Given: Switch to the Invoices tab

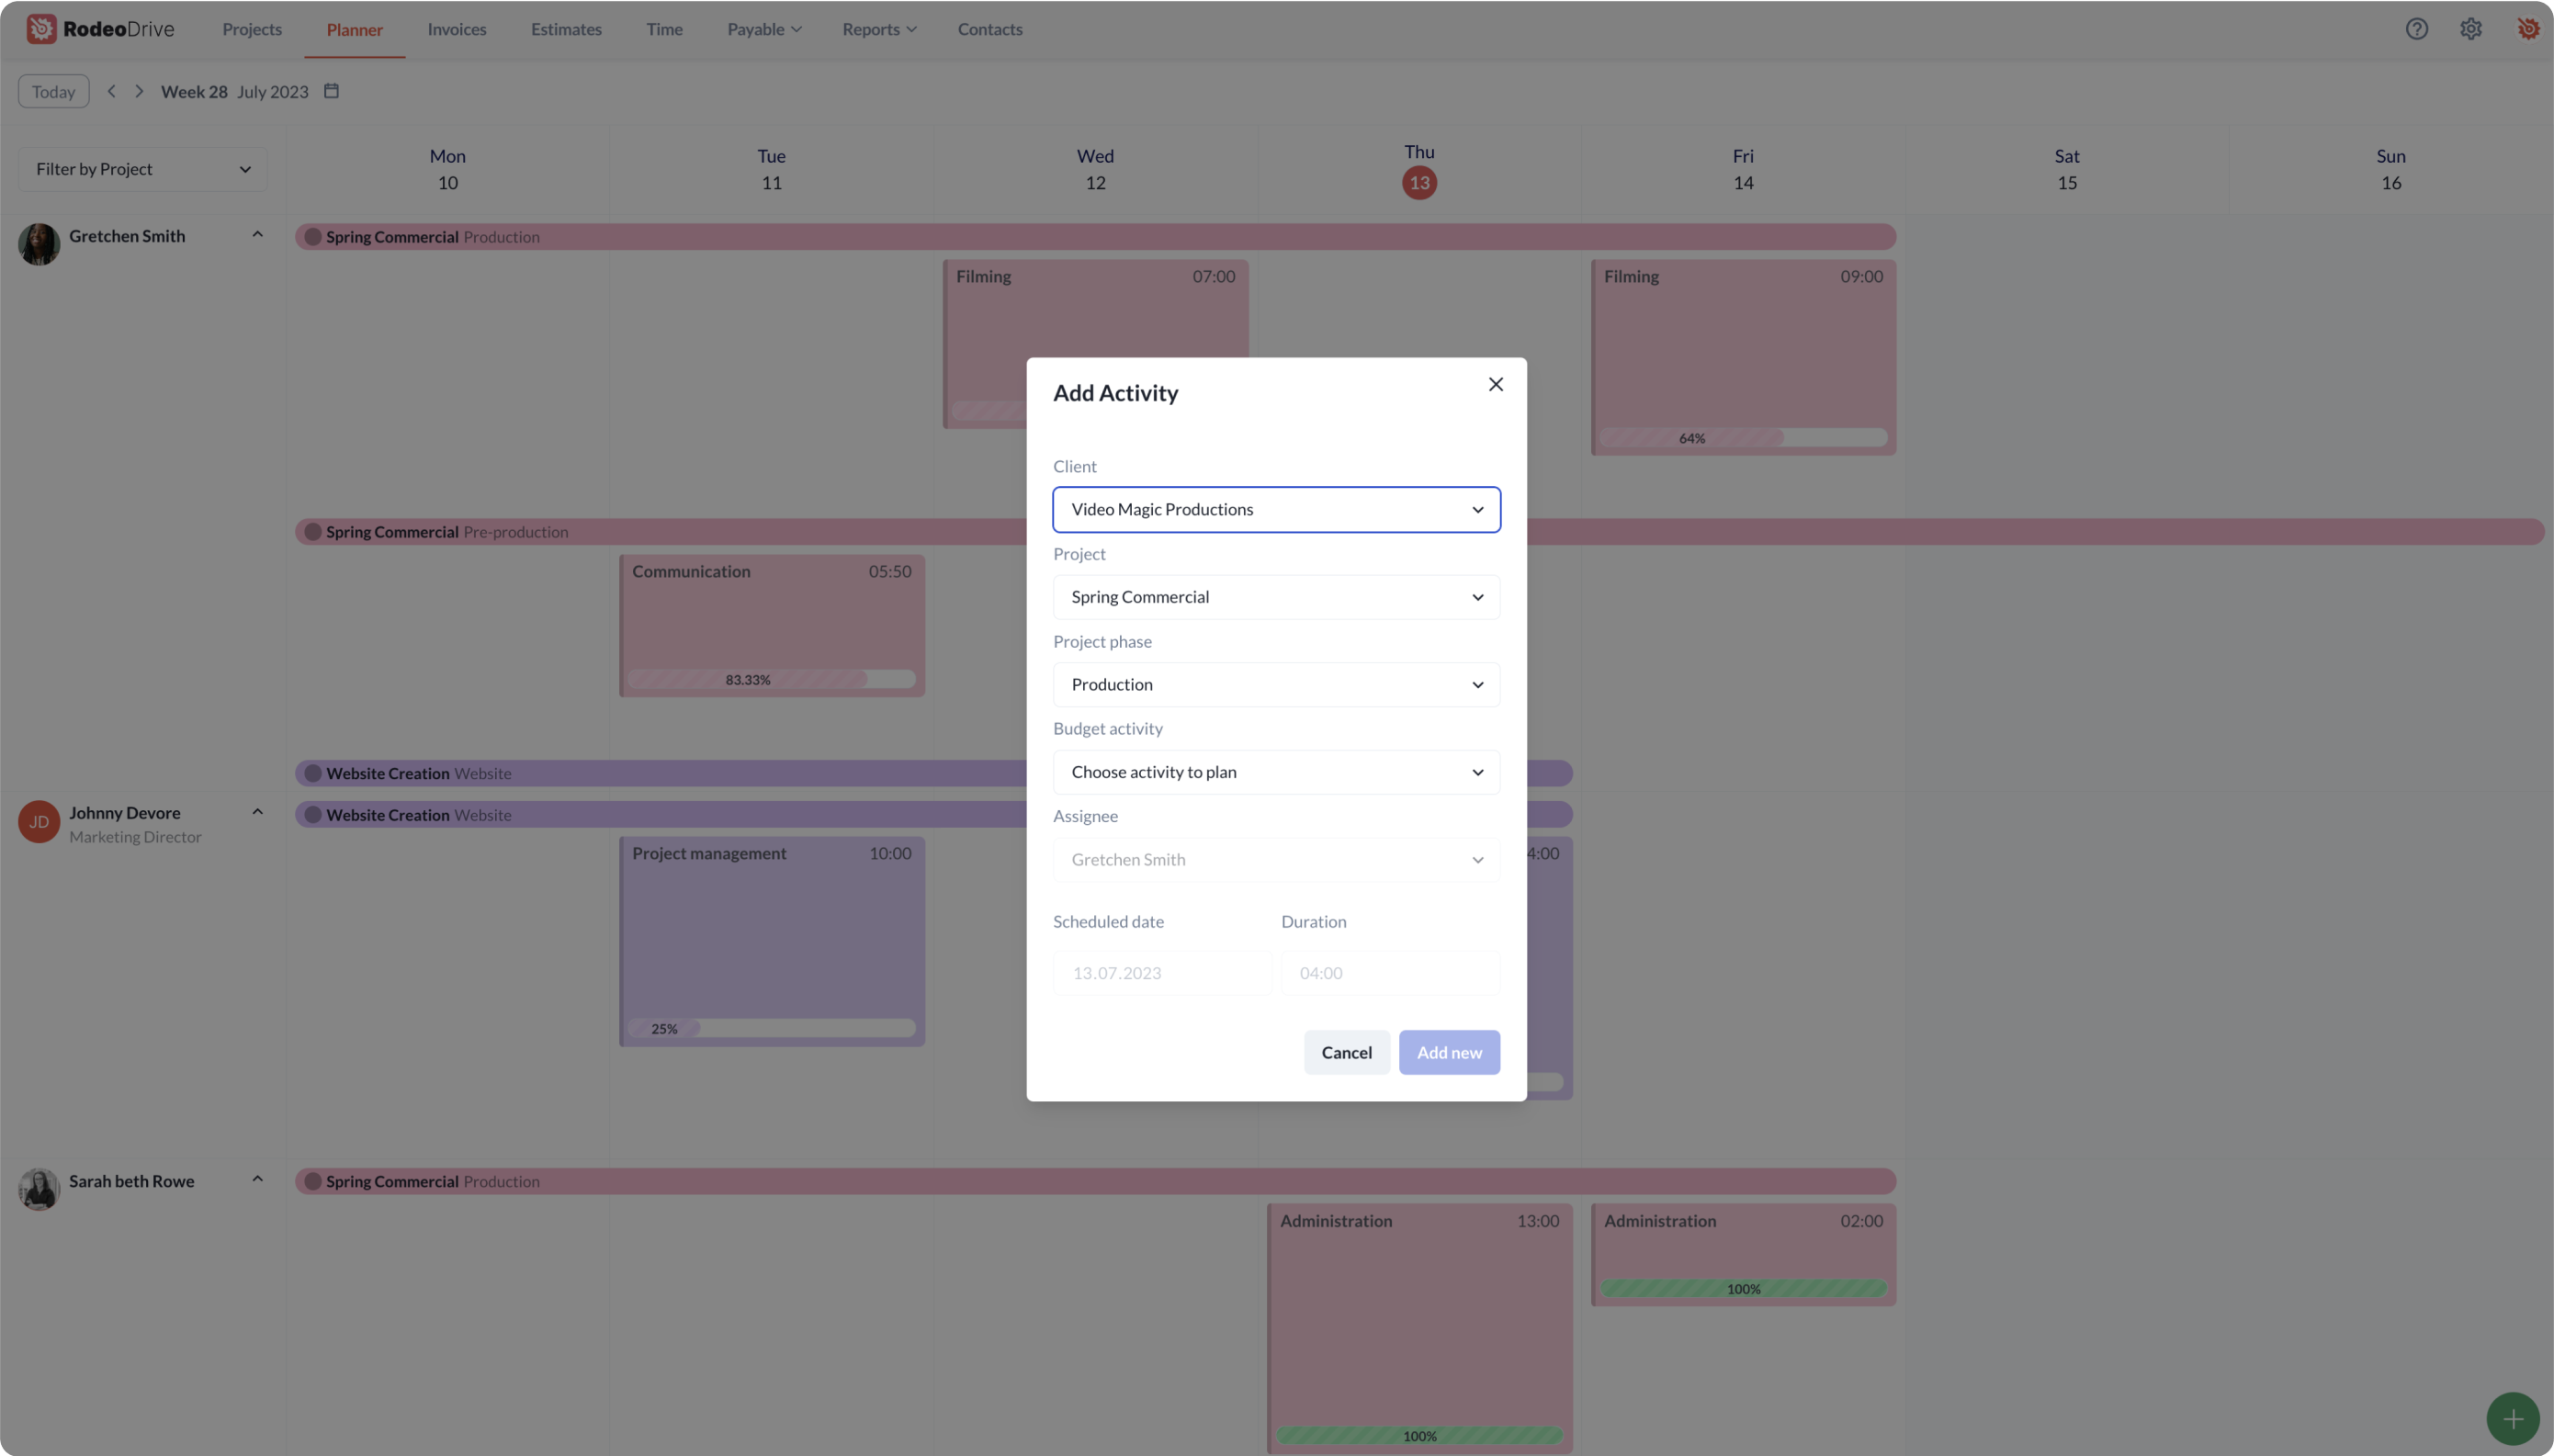Looking at the screenshot, I should [457, 29].
